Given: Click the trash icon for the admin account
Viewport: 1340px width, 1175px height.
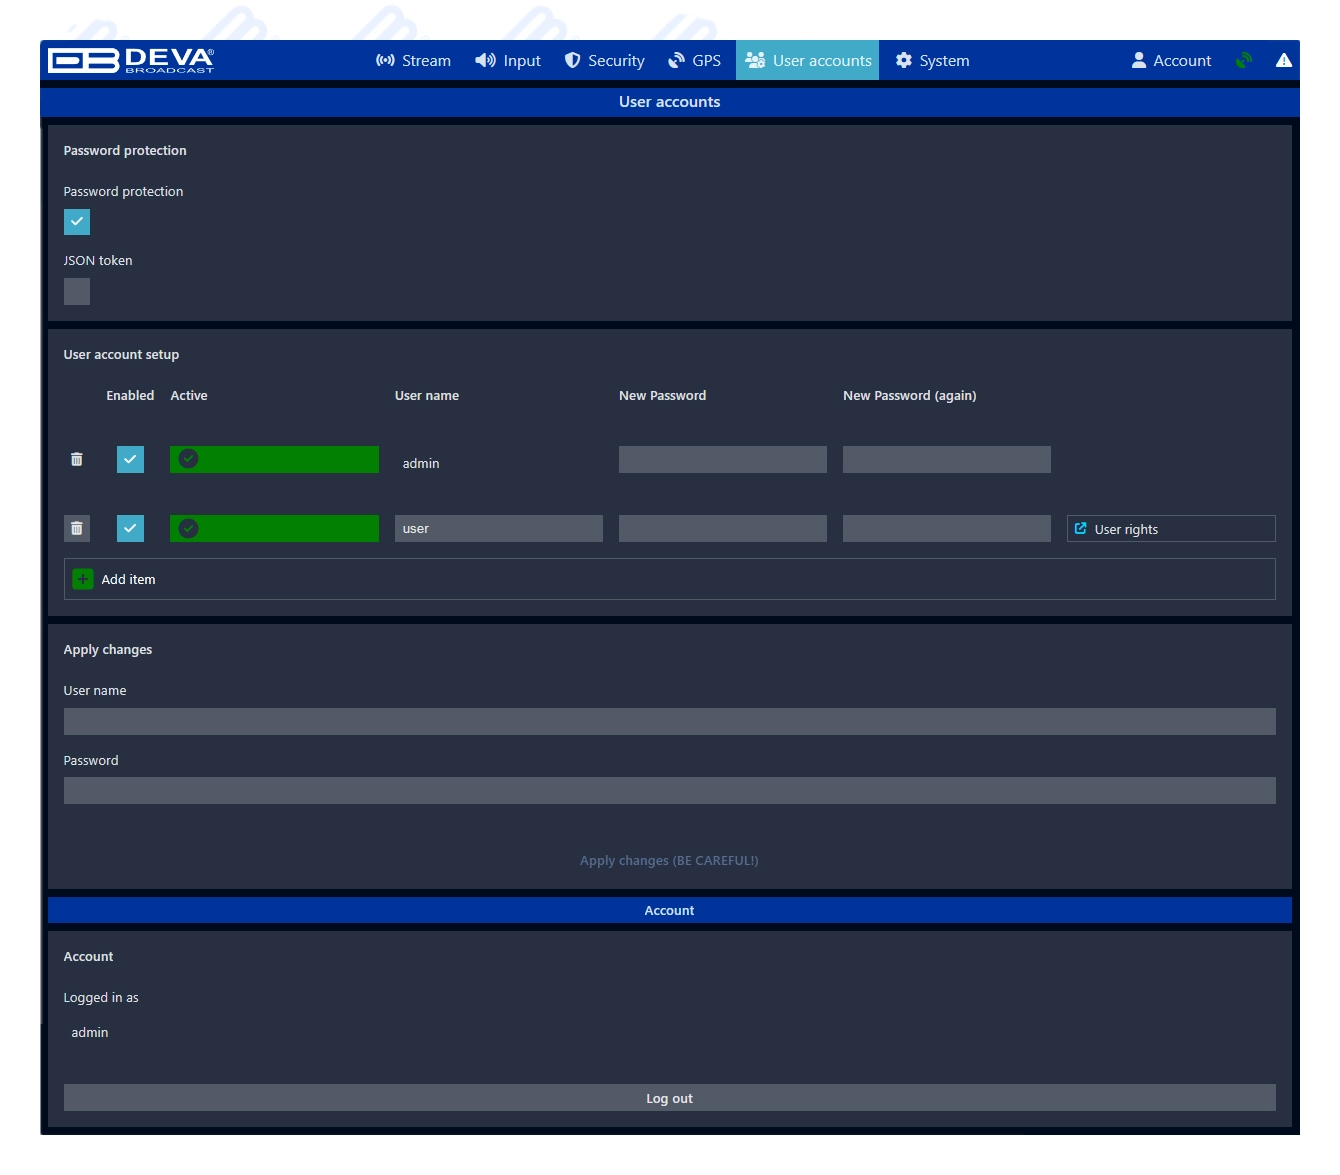Looking at the screenshot, I should (77, 459).
